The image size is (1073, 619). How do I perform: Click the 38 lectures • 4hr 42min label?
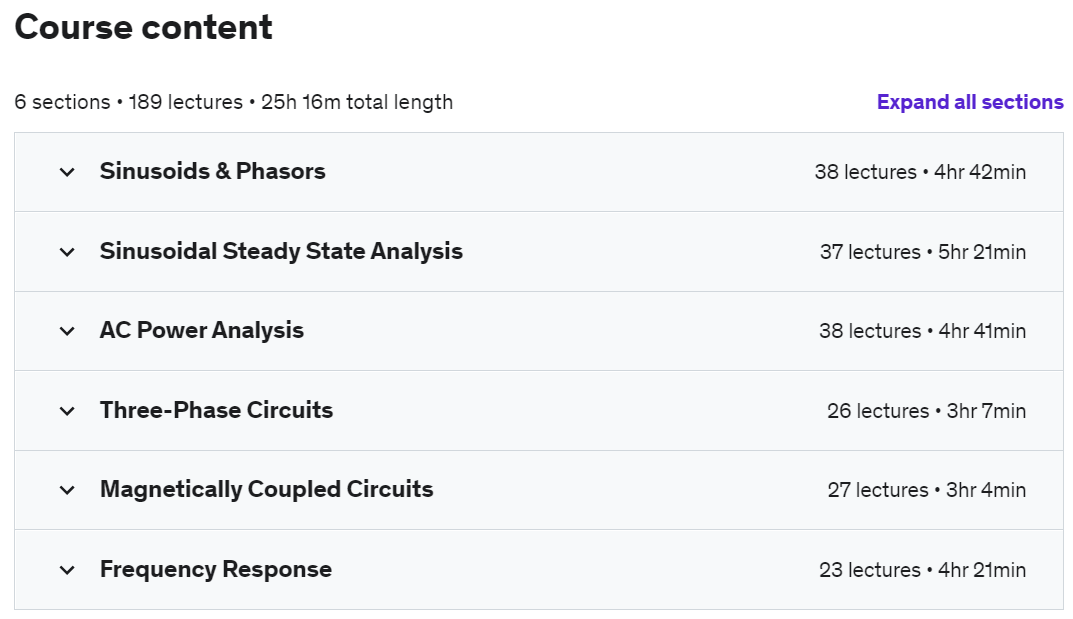[920, 172]
